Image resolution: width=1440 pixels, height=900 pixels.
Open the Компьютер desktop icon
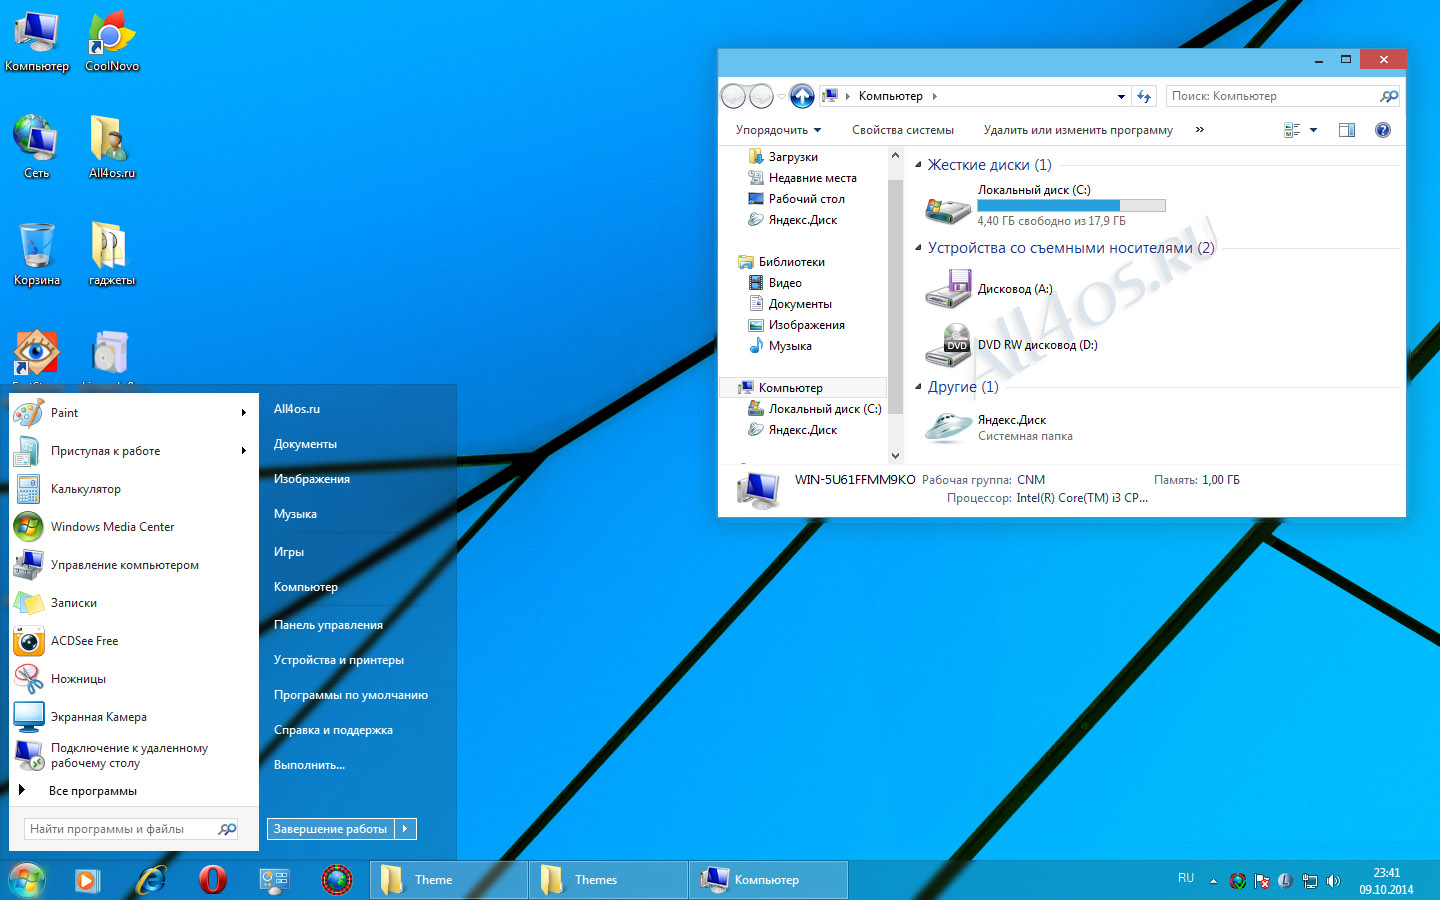(37, 43)
